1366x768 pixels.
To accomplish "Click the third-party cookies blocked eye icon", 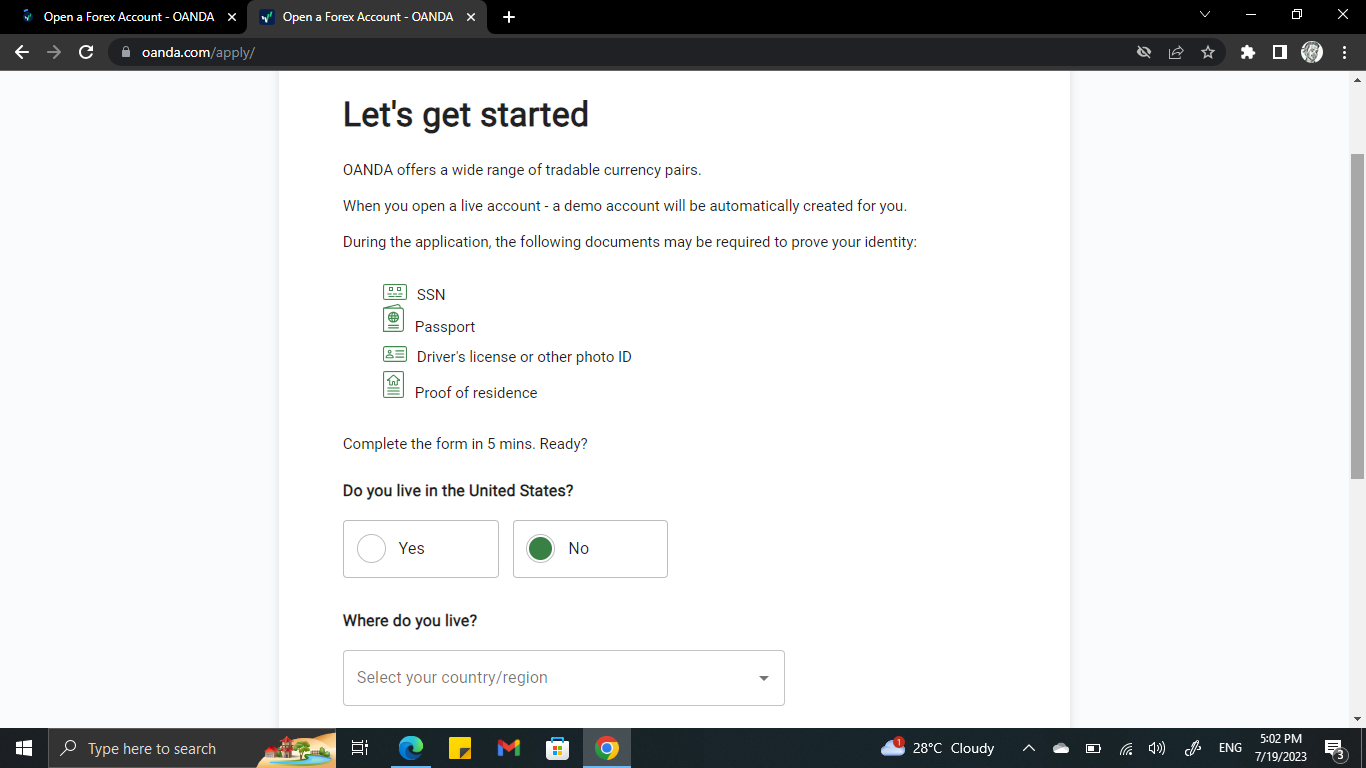I will [1144, 52].
